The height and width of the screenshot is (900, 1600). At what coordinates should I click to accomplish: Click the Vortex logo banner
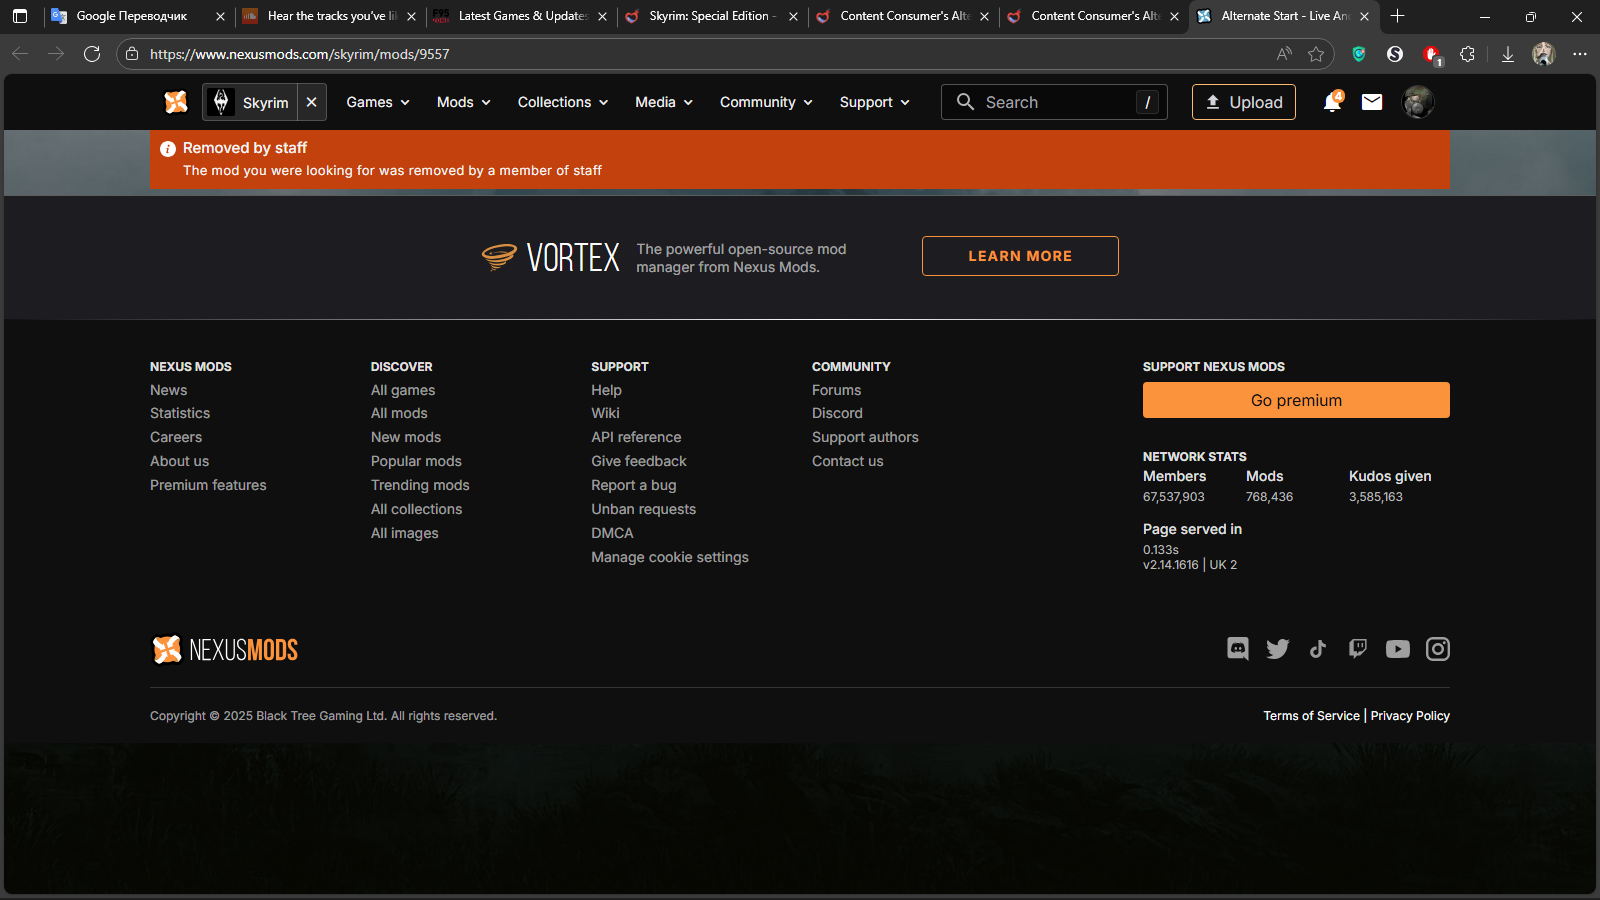tap(550, 257)
